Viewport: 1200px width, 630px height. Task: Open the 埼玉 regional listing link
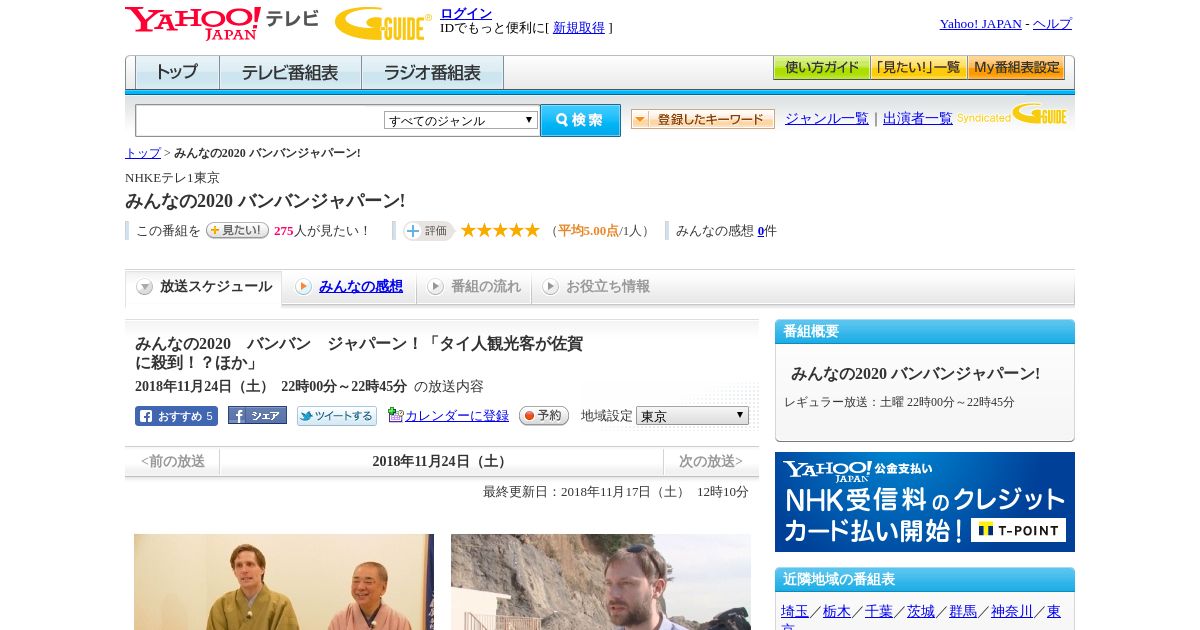click(x=795, y=611)
